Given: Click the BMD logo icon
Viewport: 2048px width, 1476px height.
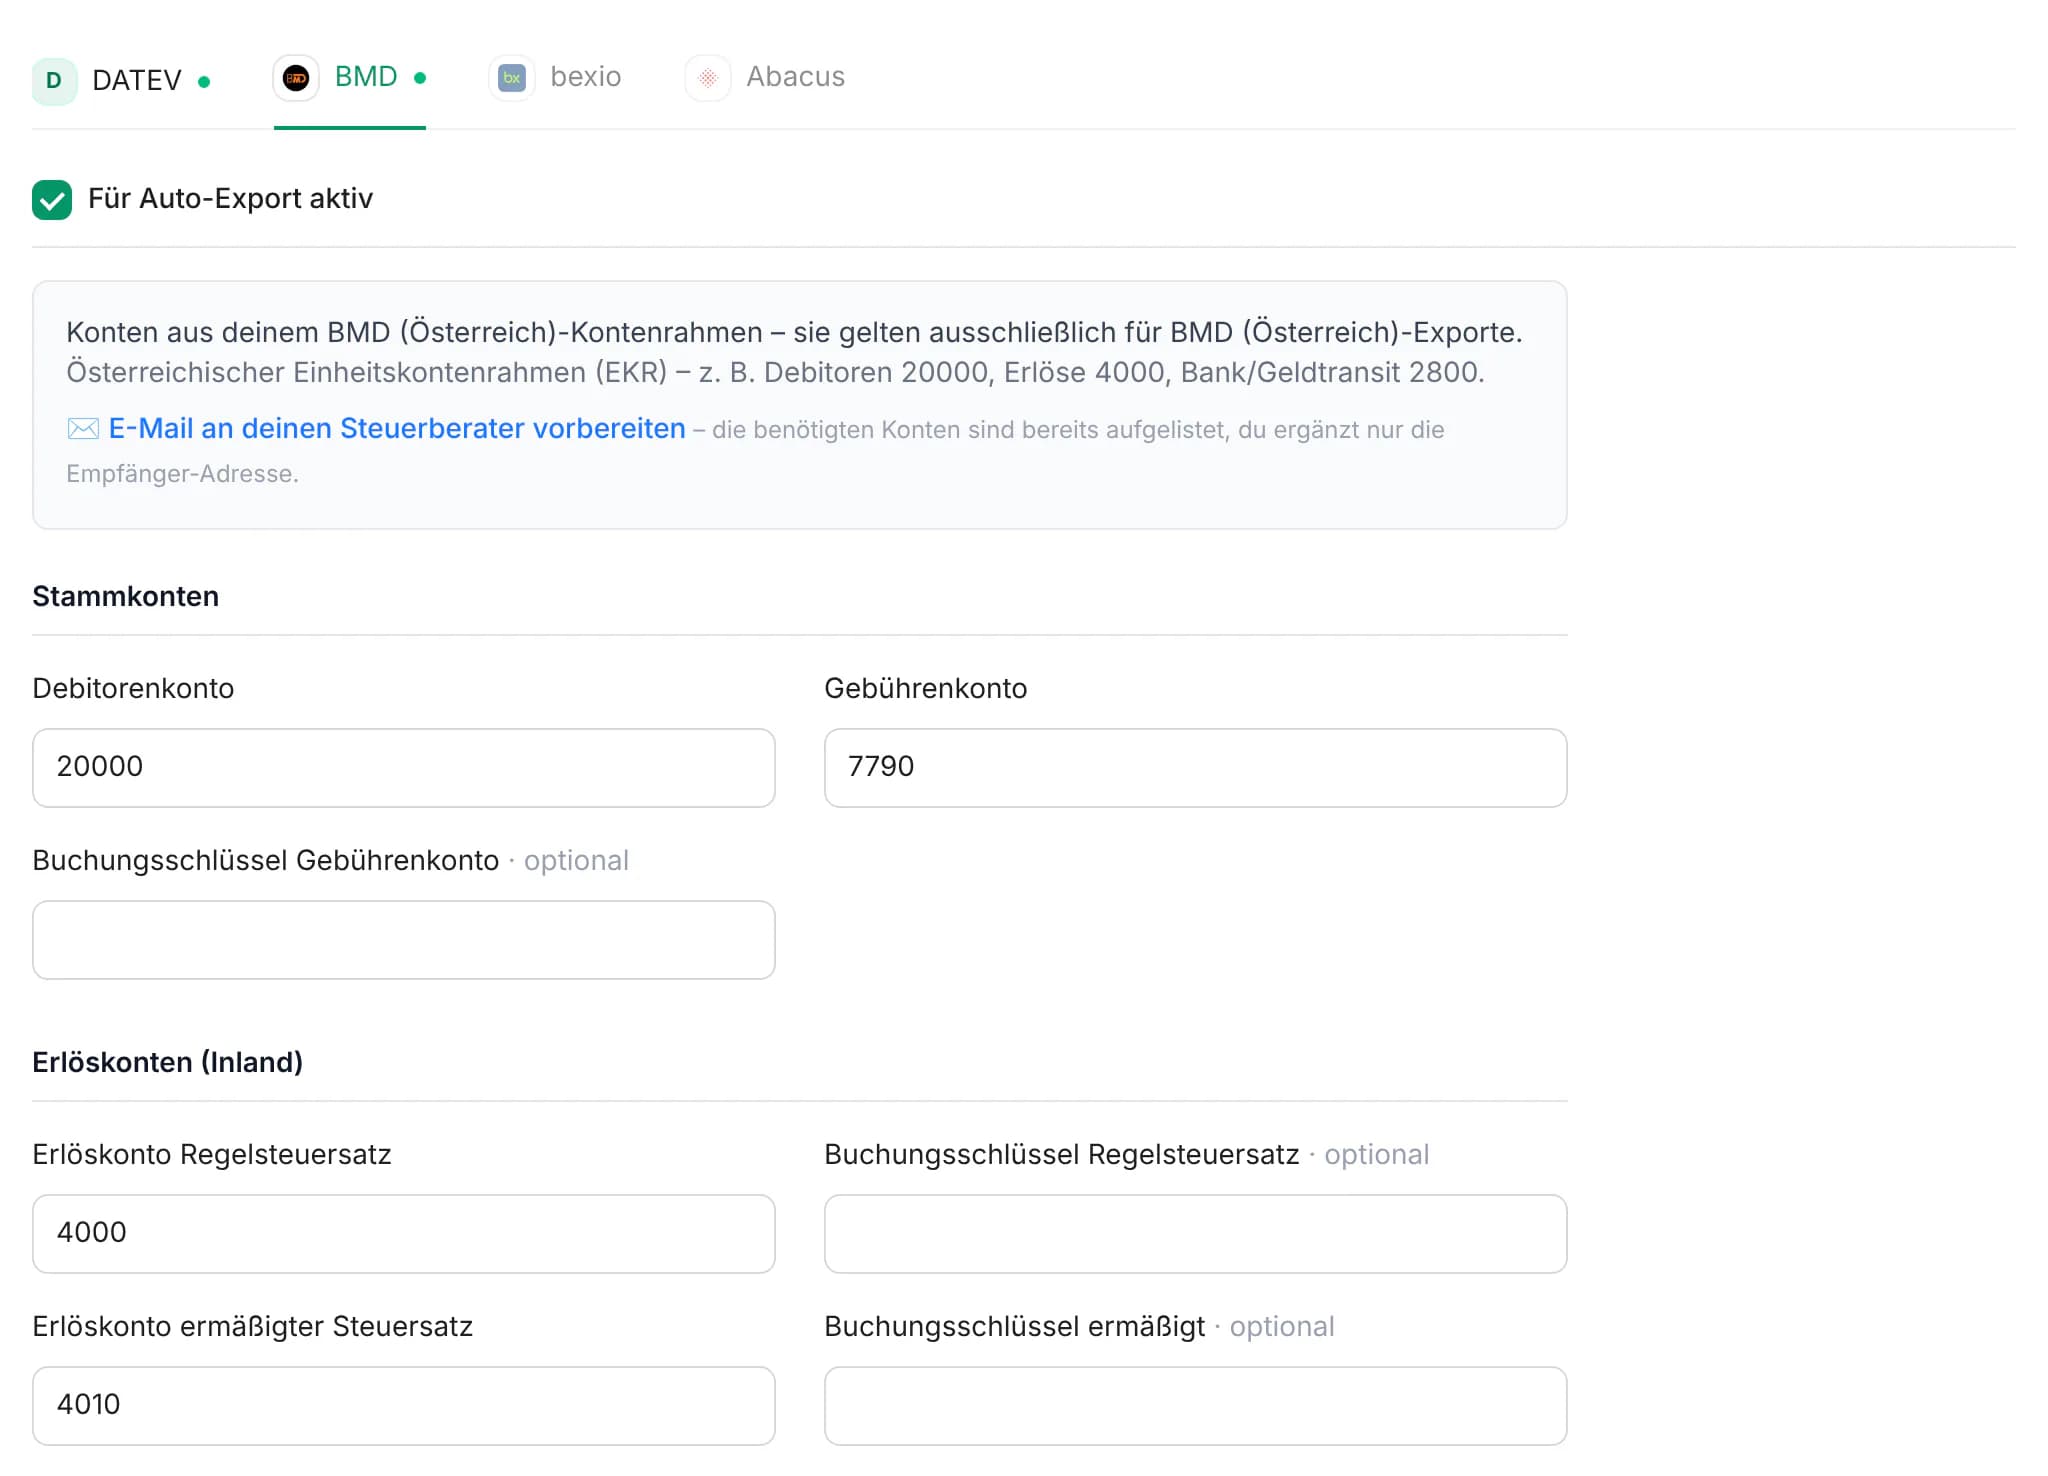Looking at the screenshot, I should pos(296,78).
